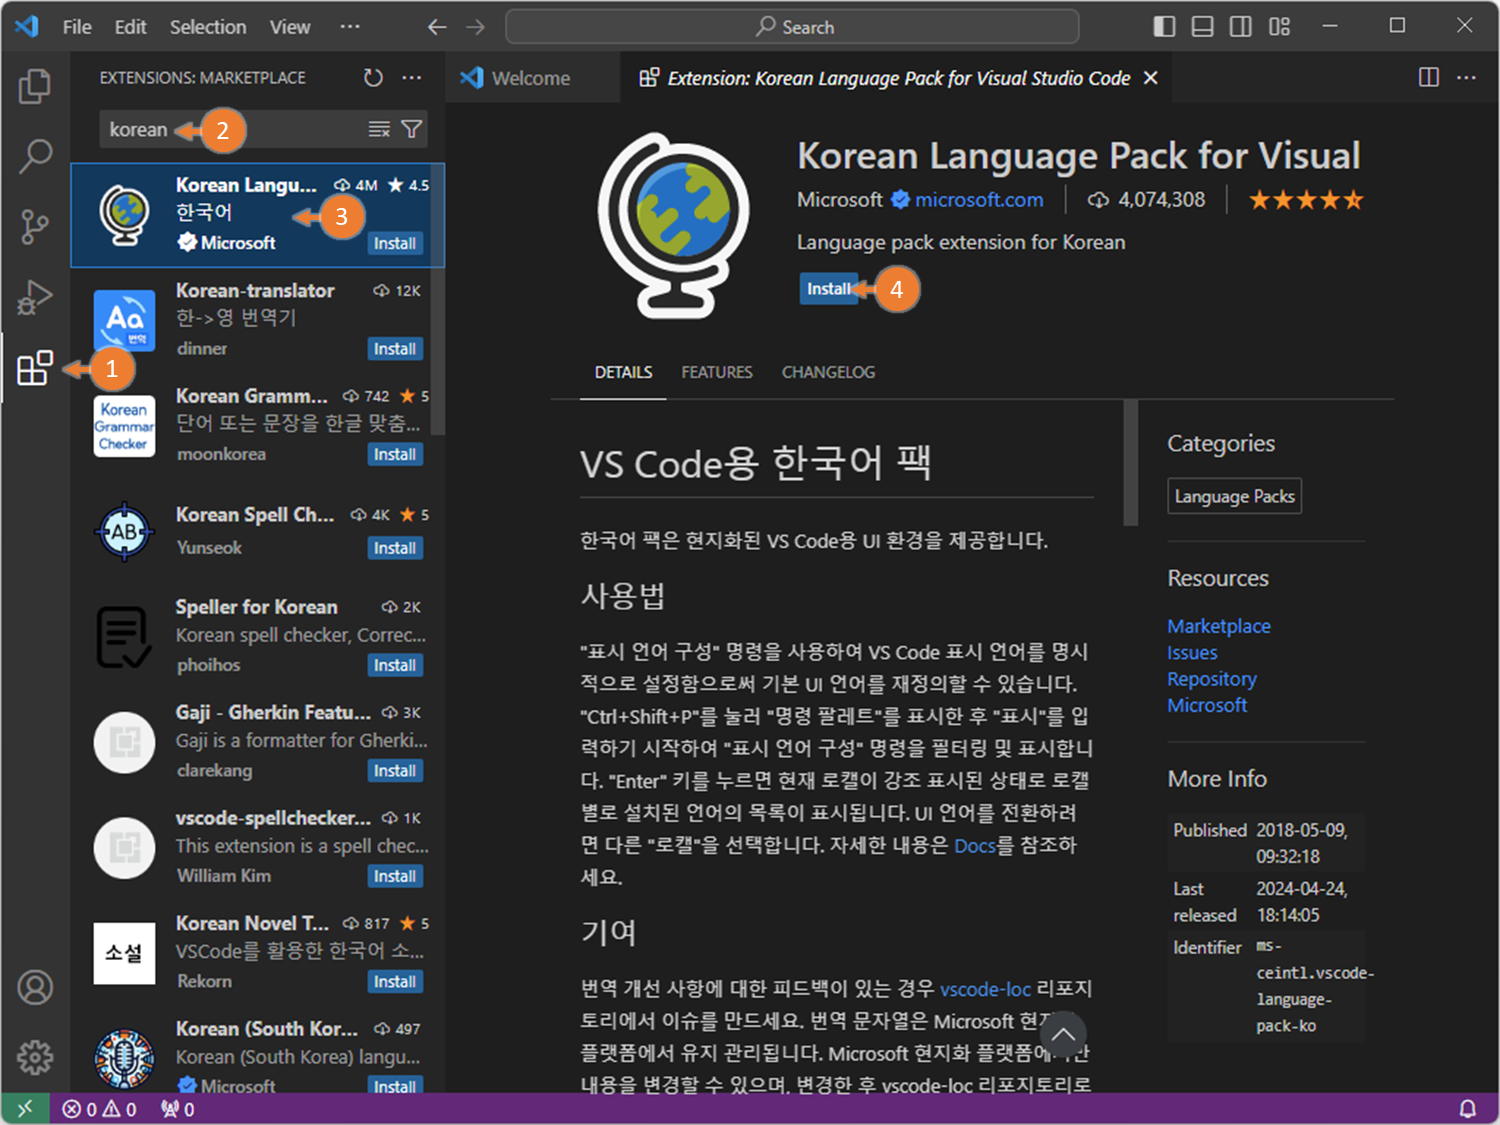Switch to the CHANGELOG tab
The width and height of the screenshot is (1500, 1125).
click(828, 372)
